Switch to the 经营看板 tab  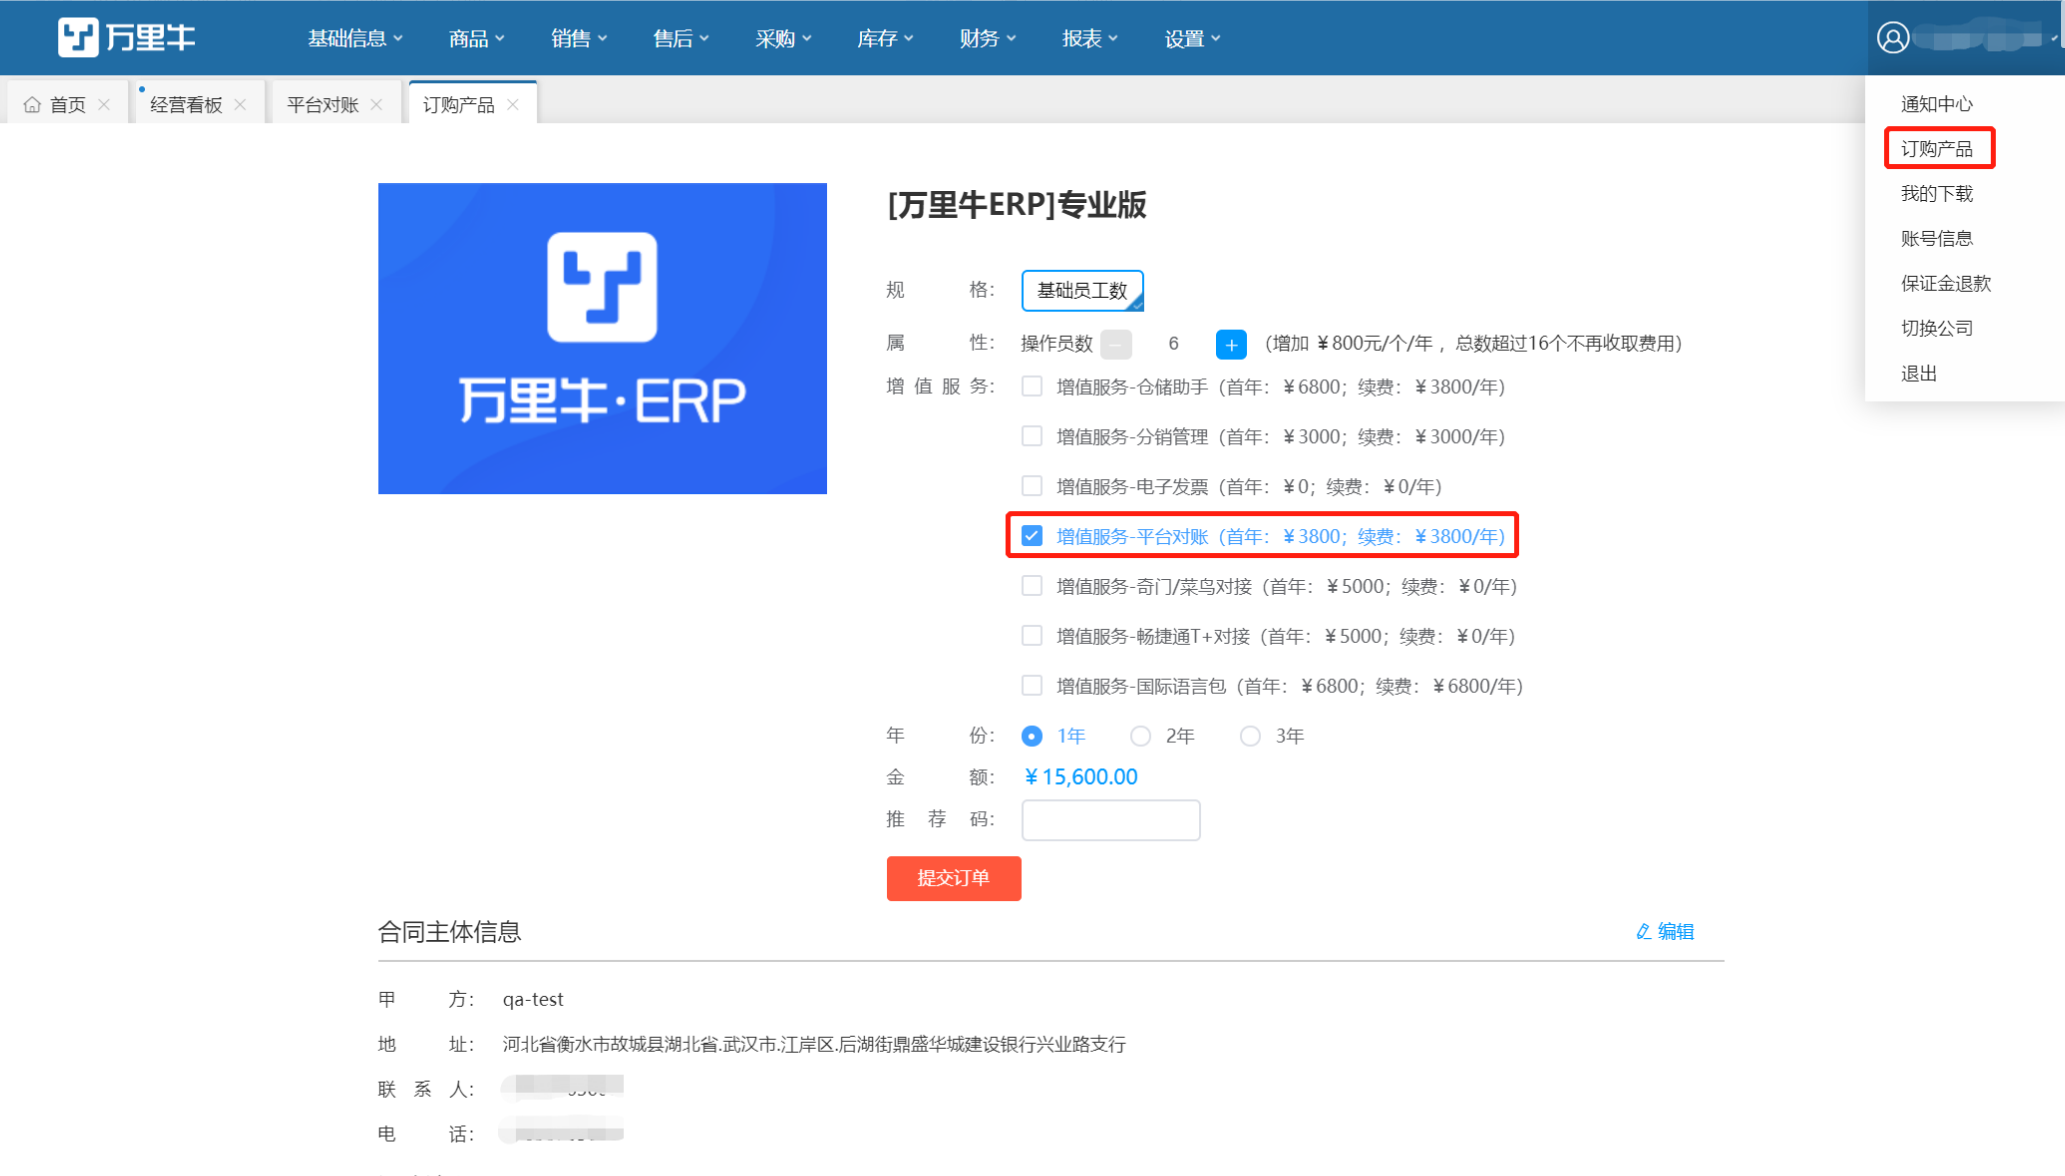click(x=186, y=104)
